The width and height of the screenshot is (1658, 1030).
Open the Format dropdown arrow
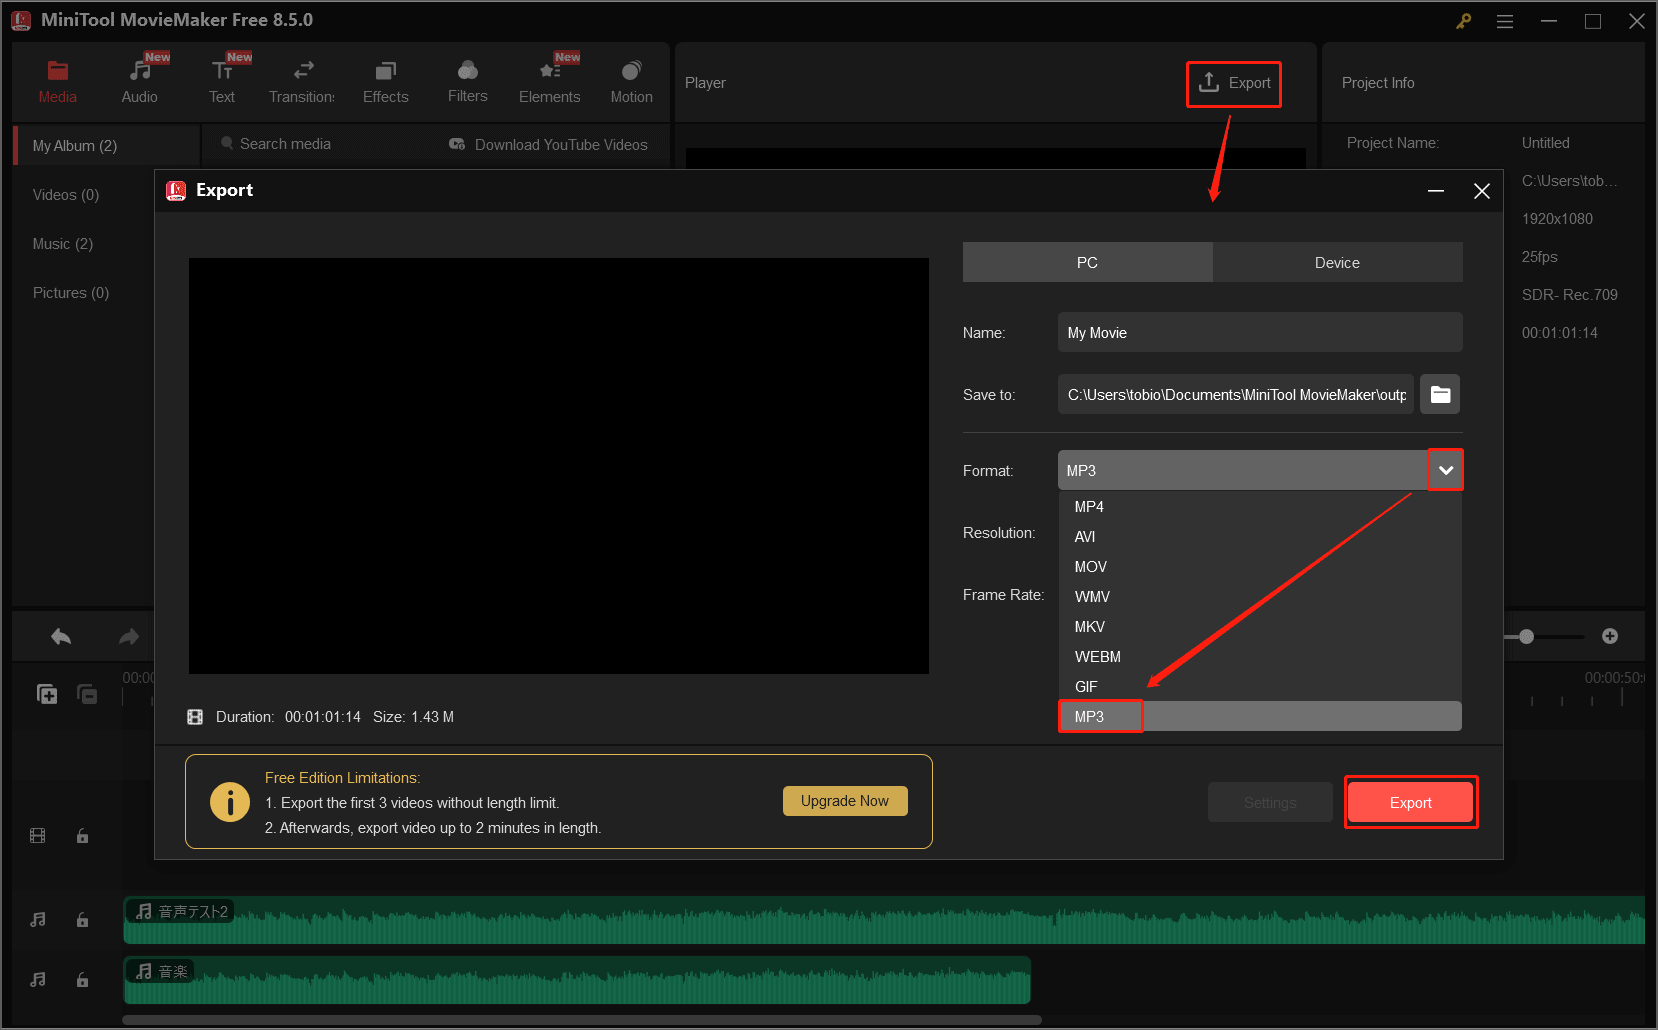[x=1445, y=469]
